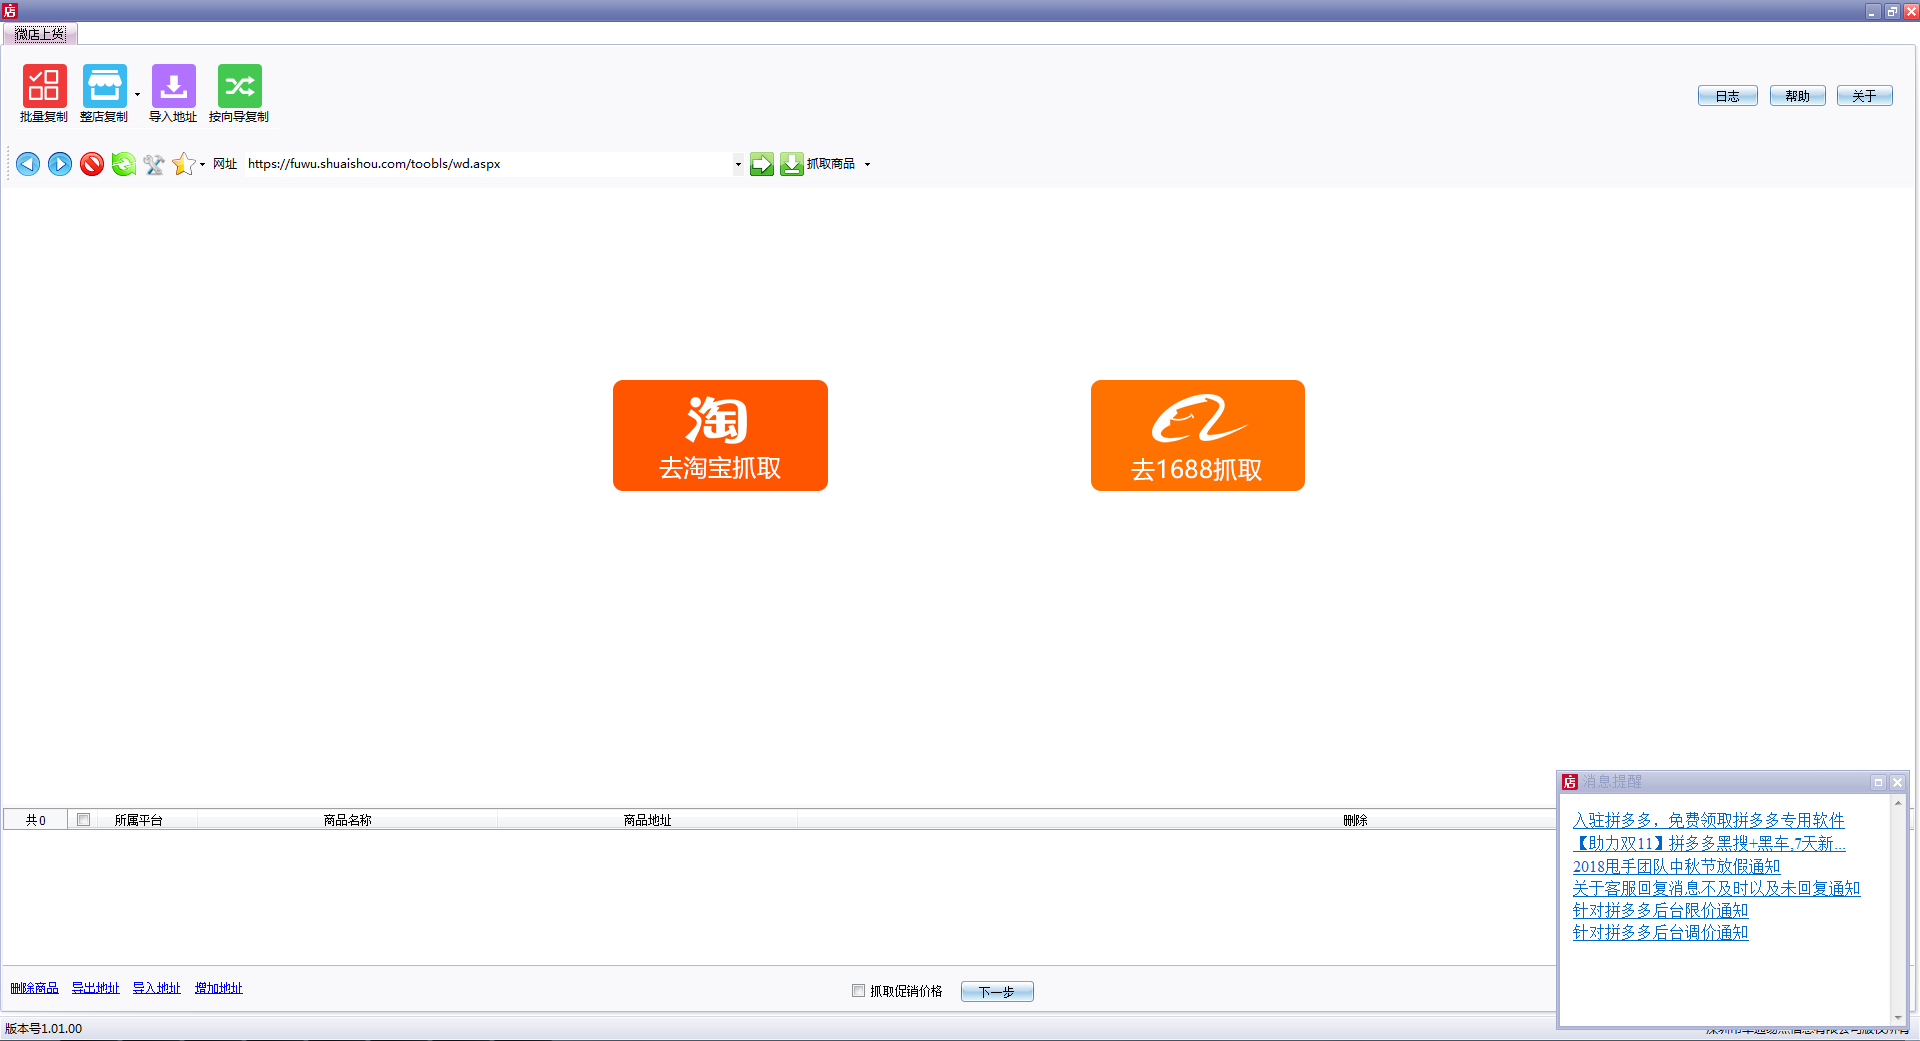Open the 按向导复制 wizard copy tool
The image size is (1920, 1041).
click(239, 94)
